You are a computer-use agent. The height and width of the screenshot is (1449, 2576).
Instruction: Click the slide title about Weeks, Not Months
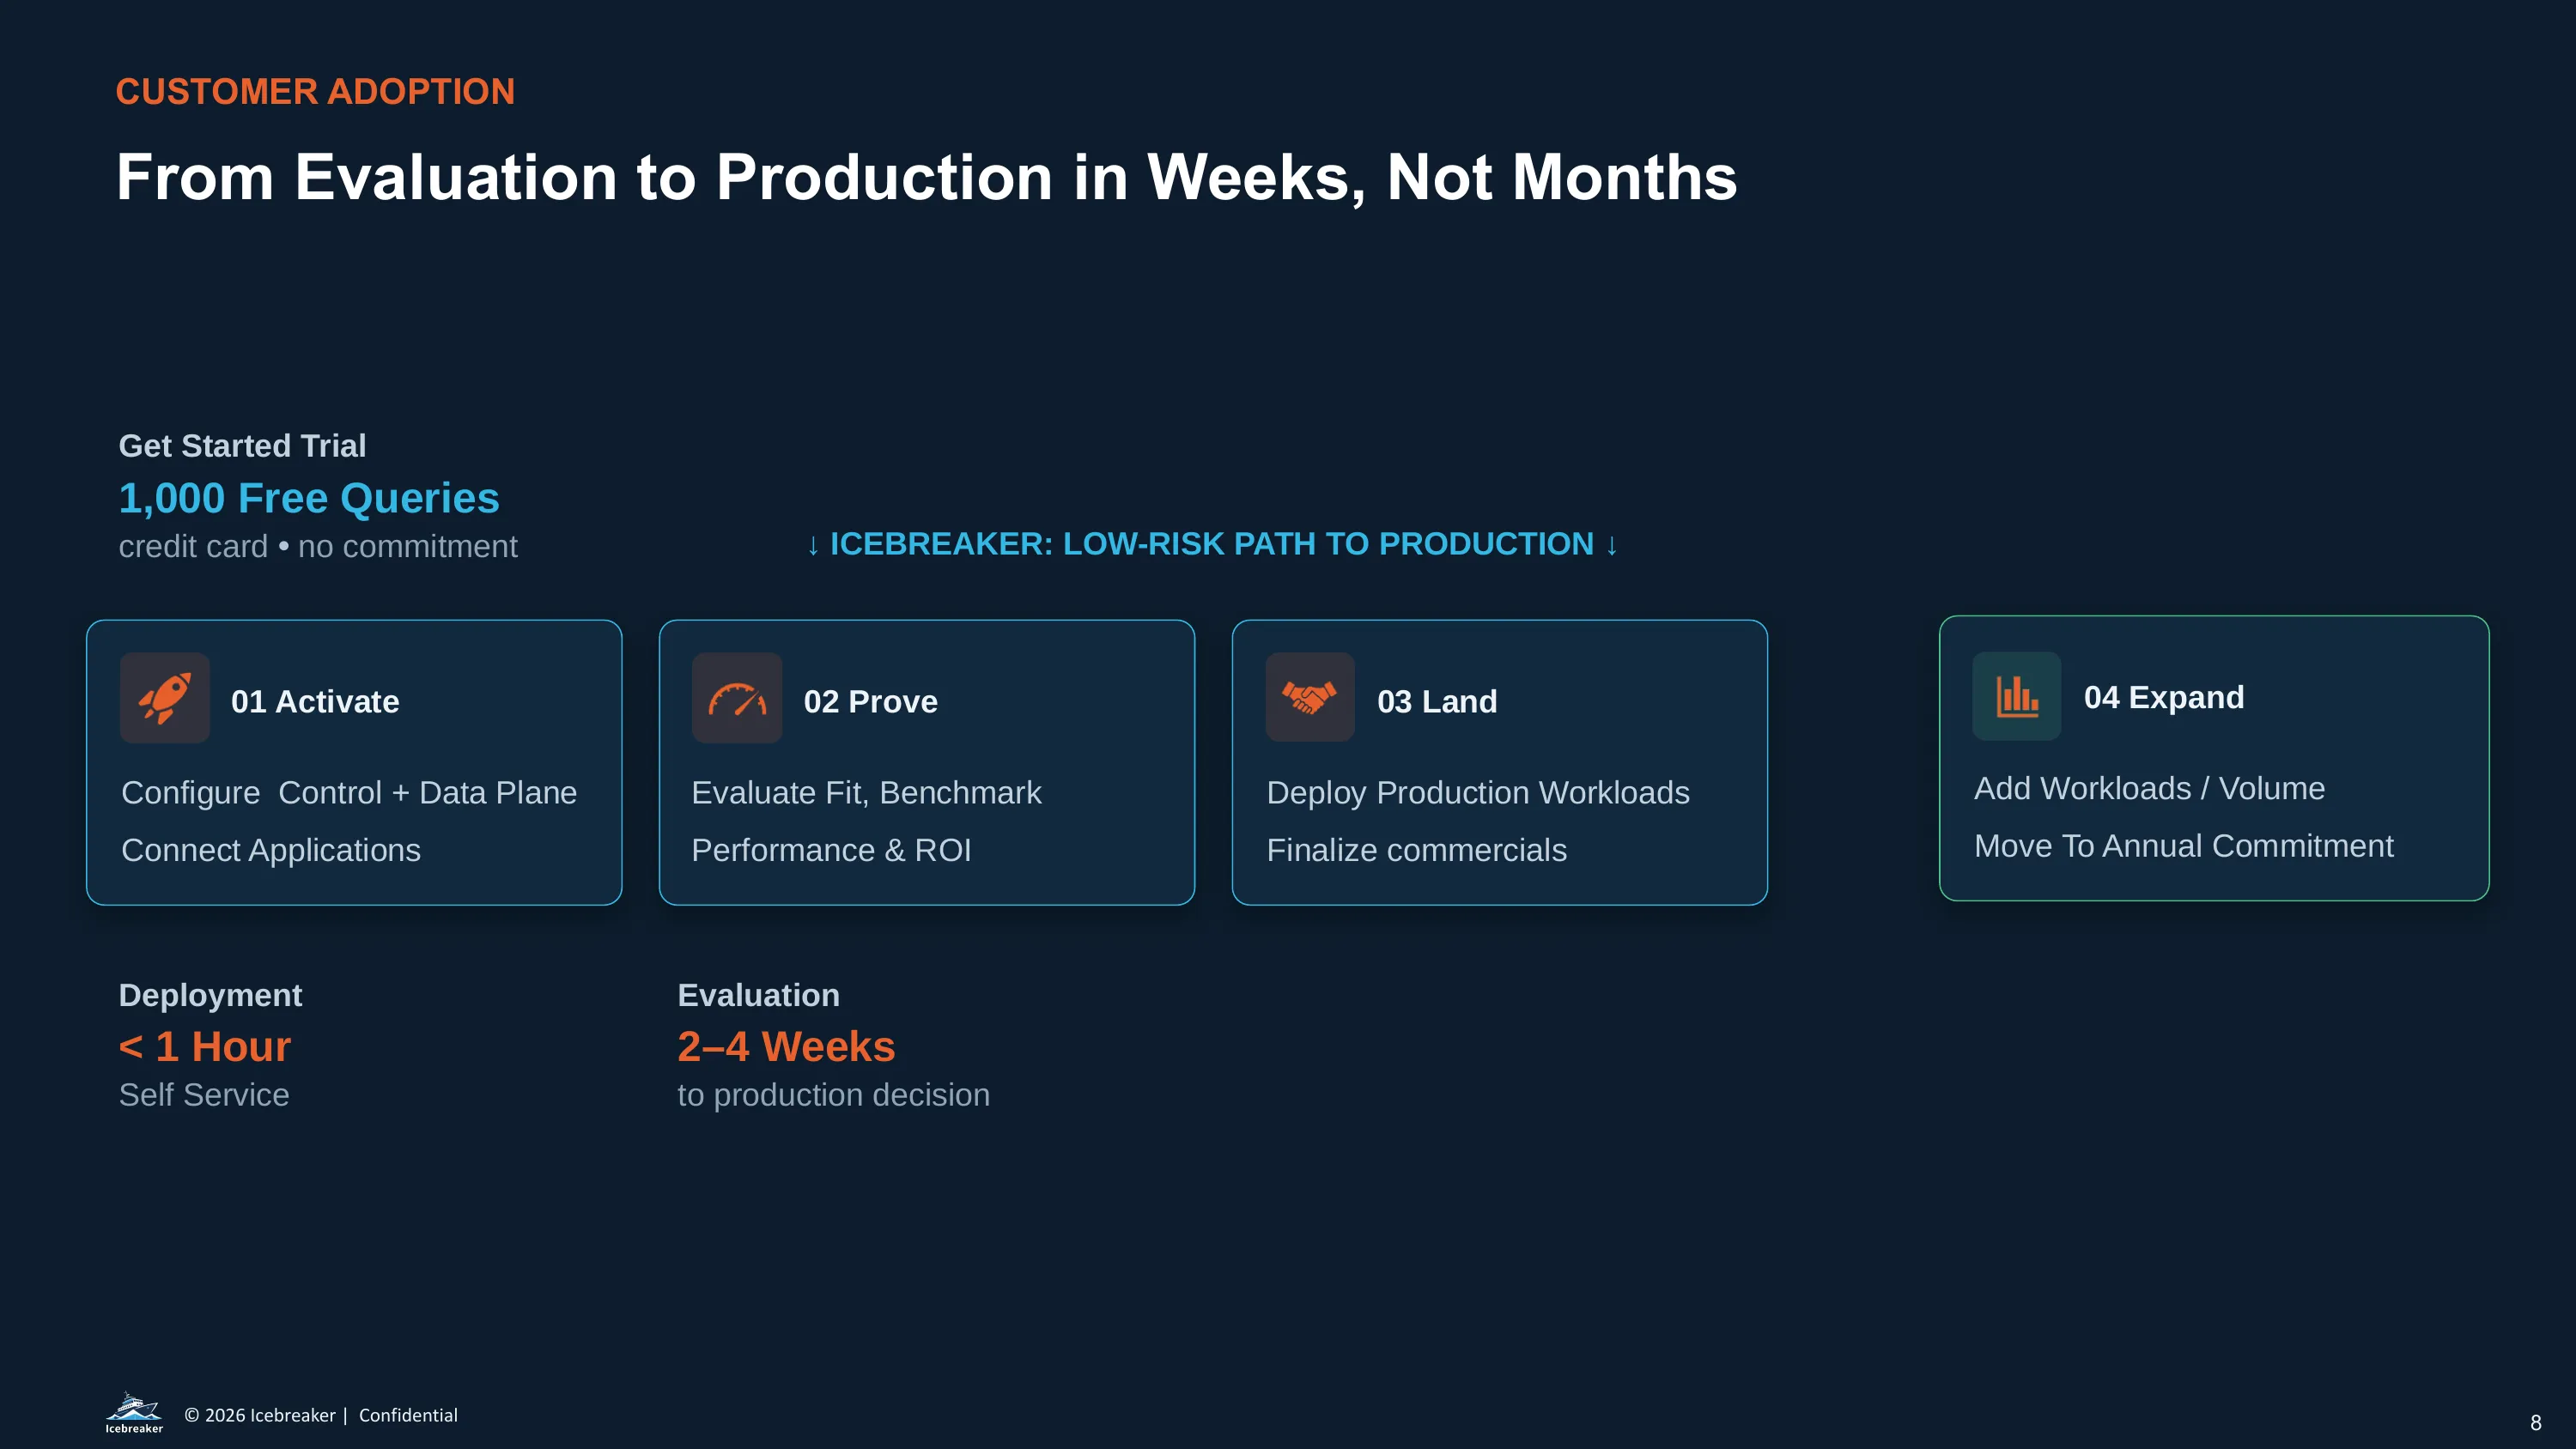(926, 177)
